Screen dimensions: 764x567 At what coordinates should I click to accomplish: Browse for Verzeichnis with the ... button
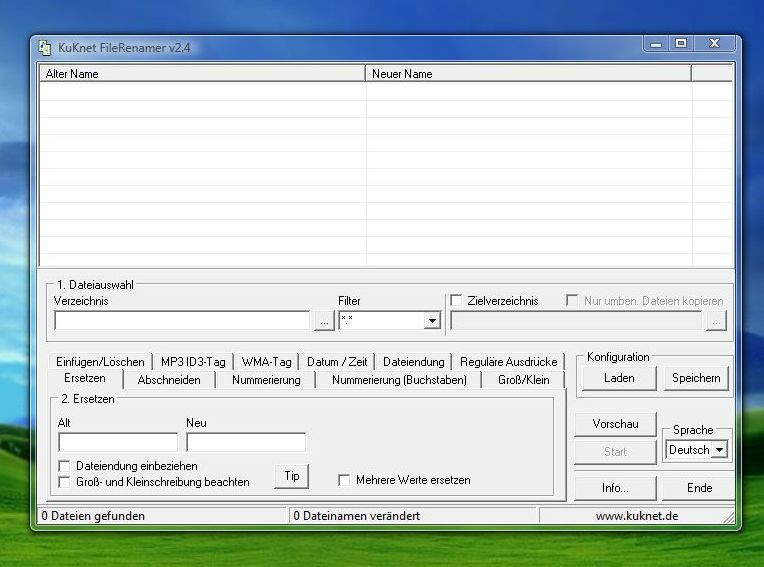(324, 321)
